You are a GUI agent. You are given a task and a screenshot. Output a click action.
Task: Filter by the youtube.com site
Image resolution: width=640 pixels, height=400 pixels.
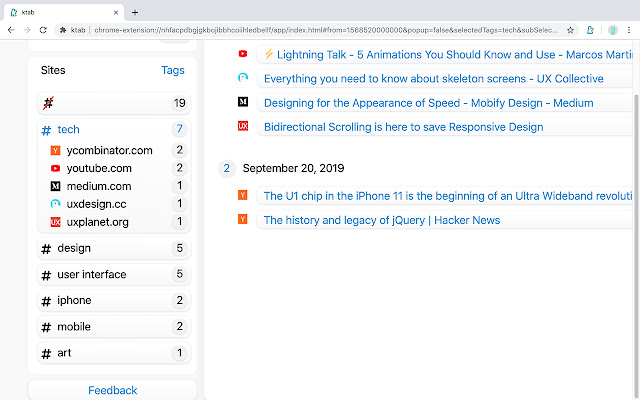pyautogui.click(x=98, y=168)
